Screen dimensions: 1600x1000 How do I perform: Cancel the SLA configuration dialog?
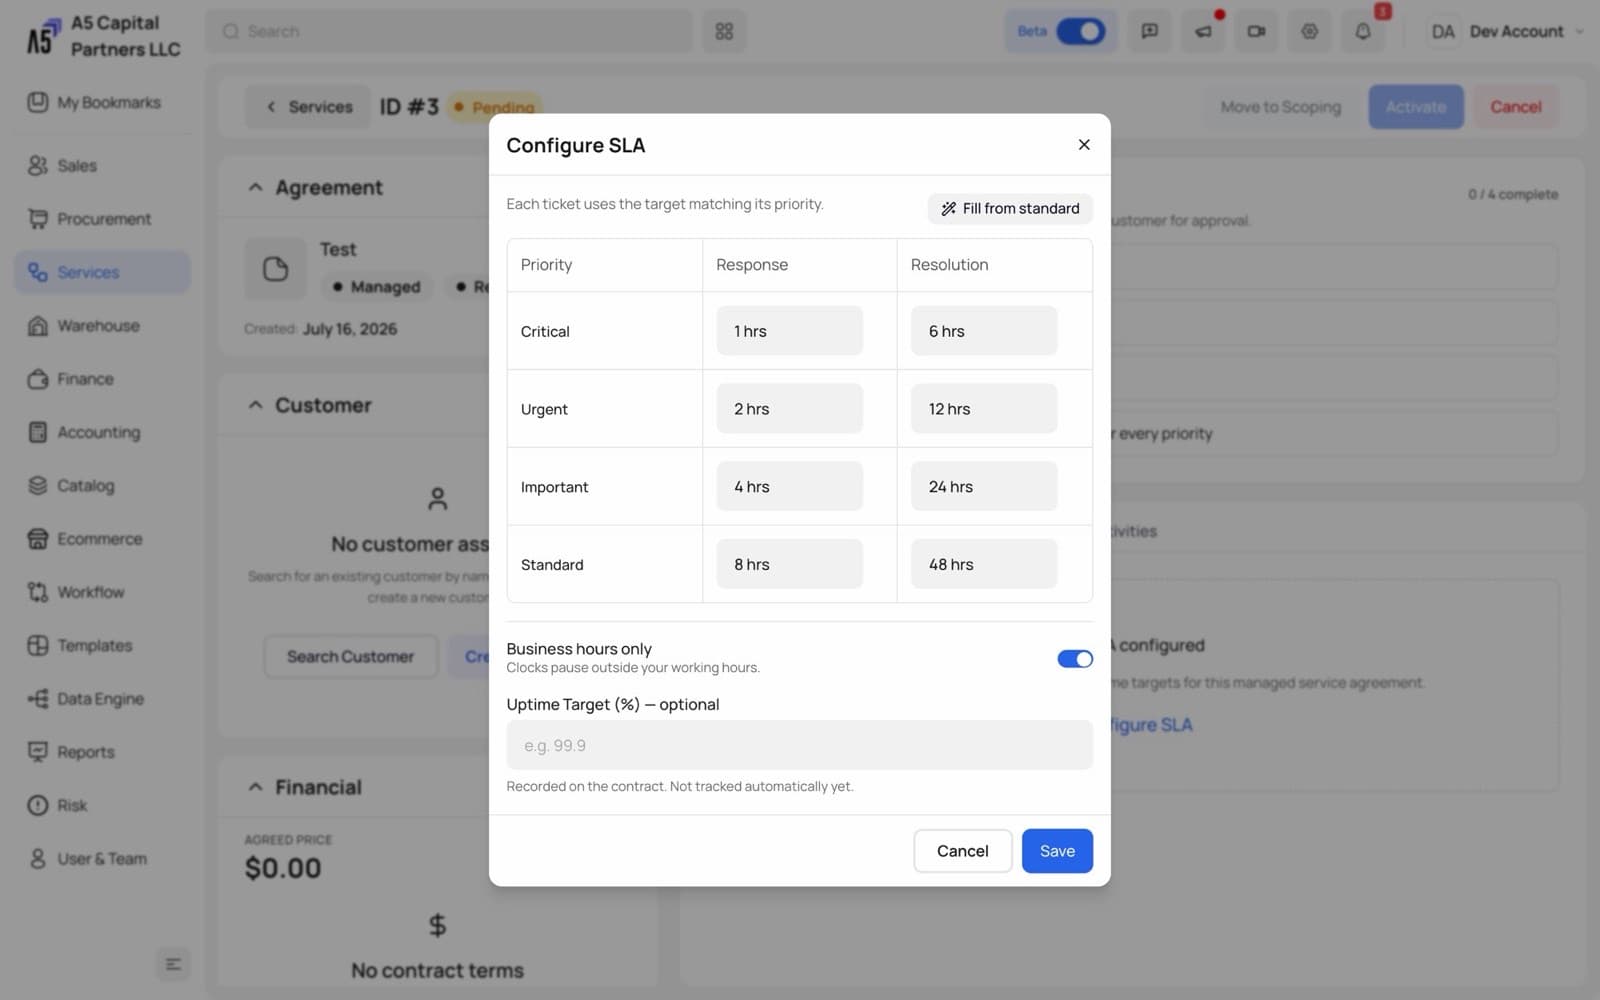point(962,851)
